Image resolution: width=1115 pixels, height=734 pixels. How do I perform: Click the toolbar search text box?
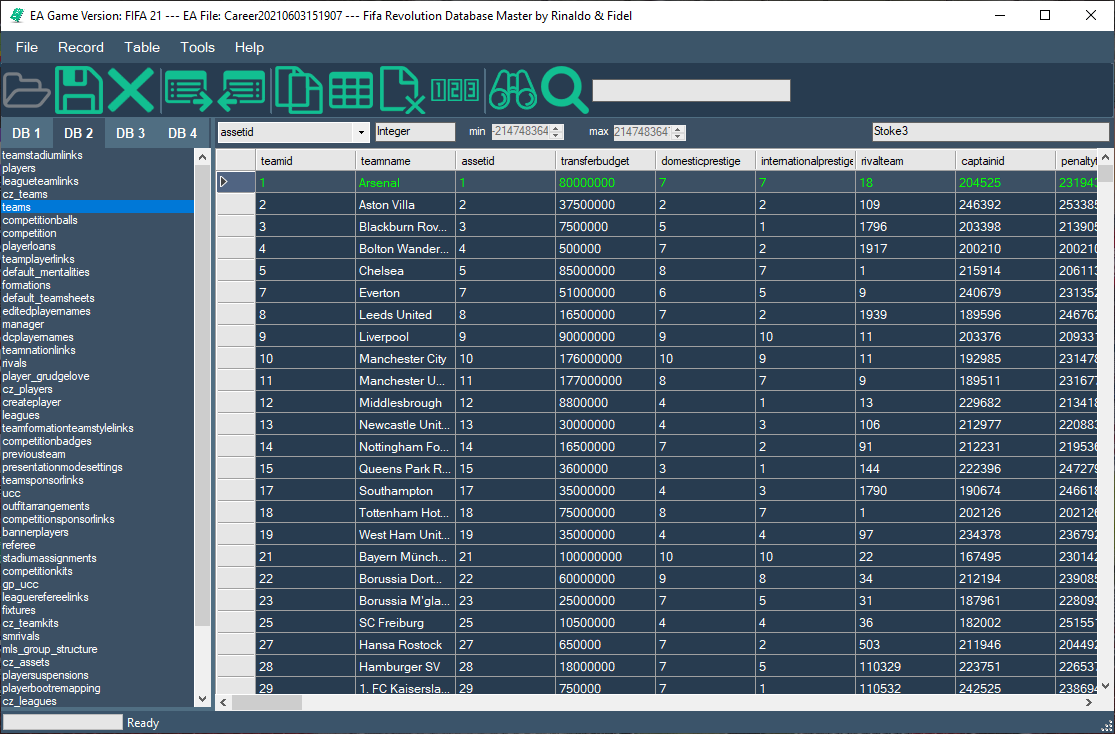pyautogui.click(x=691, y=90)
